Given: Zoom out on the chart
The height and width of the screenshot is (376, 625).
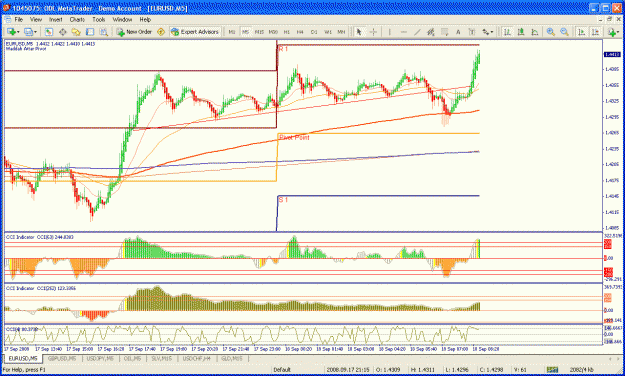Looking at the screenshot, I should (564, 32).
